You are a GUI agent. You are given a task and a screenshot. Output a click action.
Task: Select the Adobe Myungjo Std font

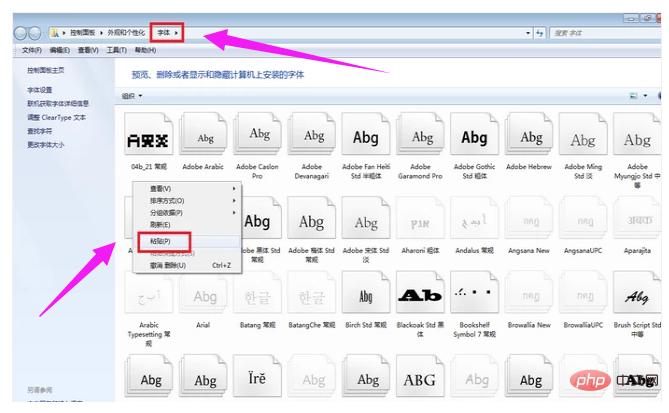coord(637,149)
